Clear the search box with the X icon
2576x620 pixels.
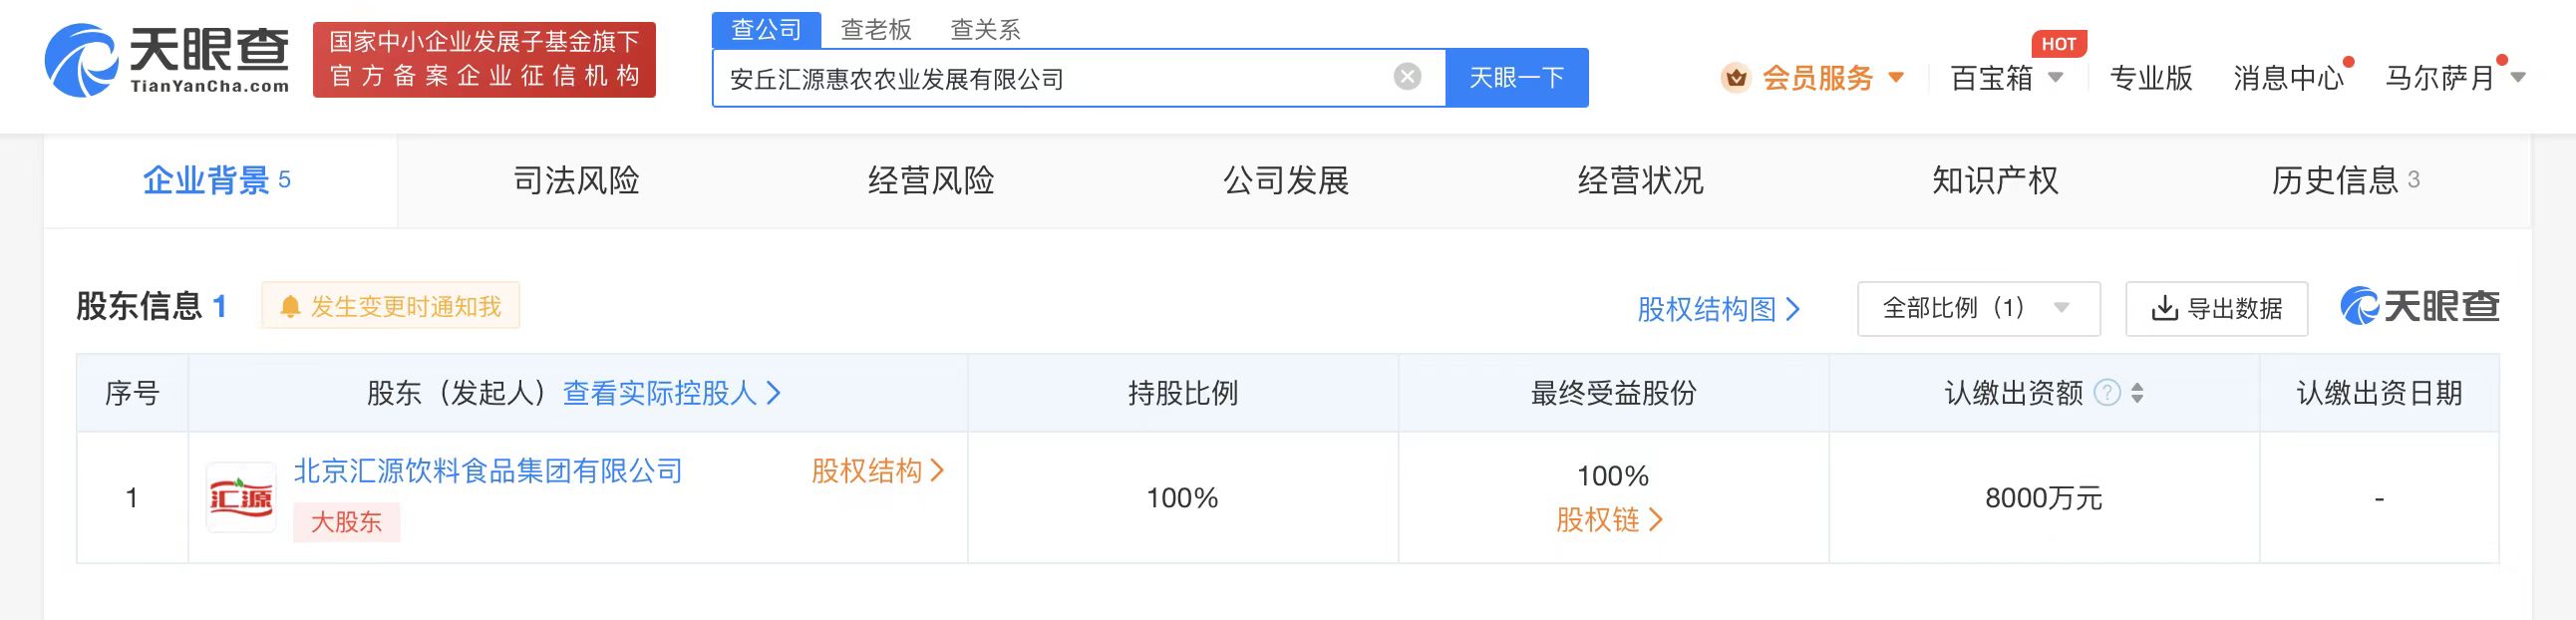click(1407, 77)
